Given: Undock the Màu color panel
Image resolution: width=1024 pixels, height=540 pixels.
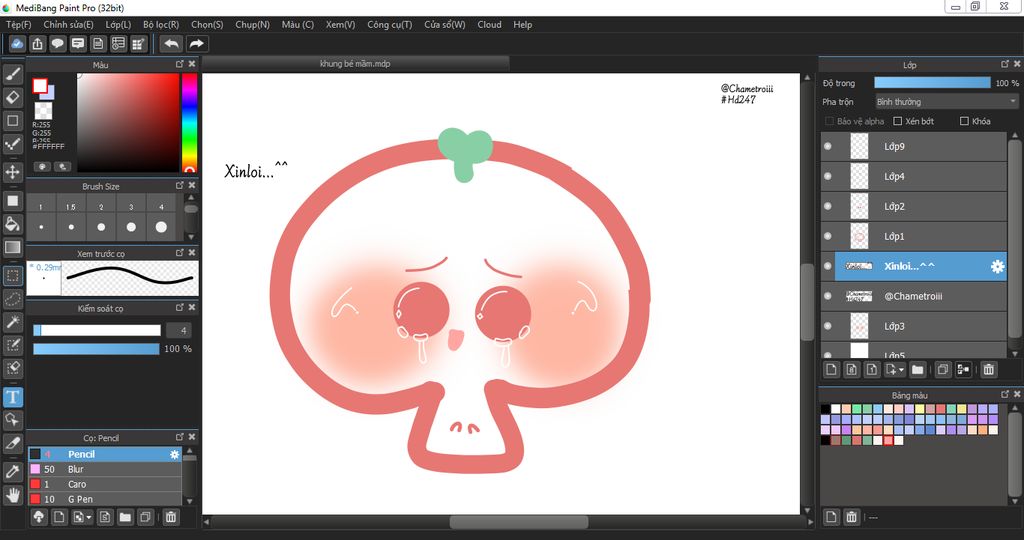Looking at the screenshot, I should [180, 64].
